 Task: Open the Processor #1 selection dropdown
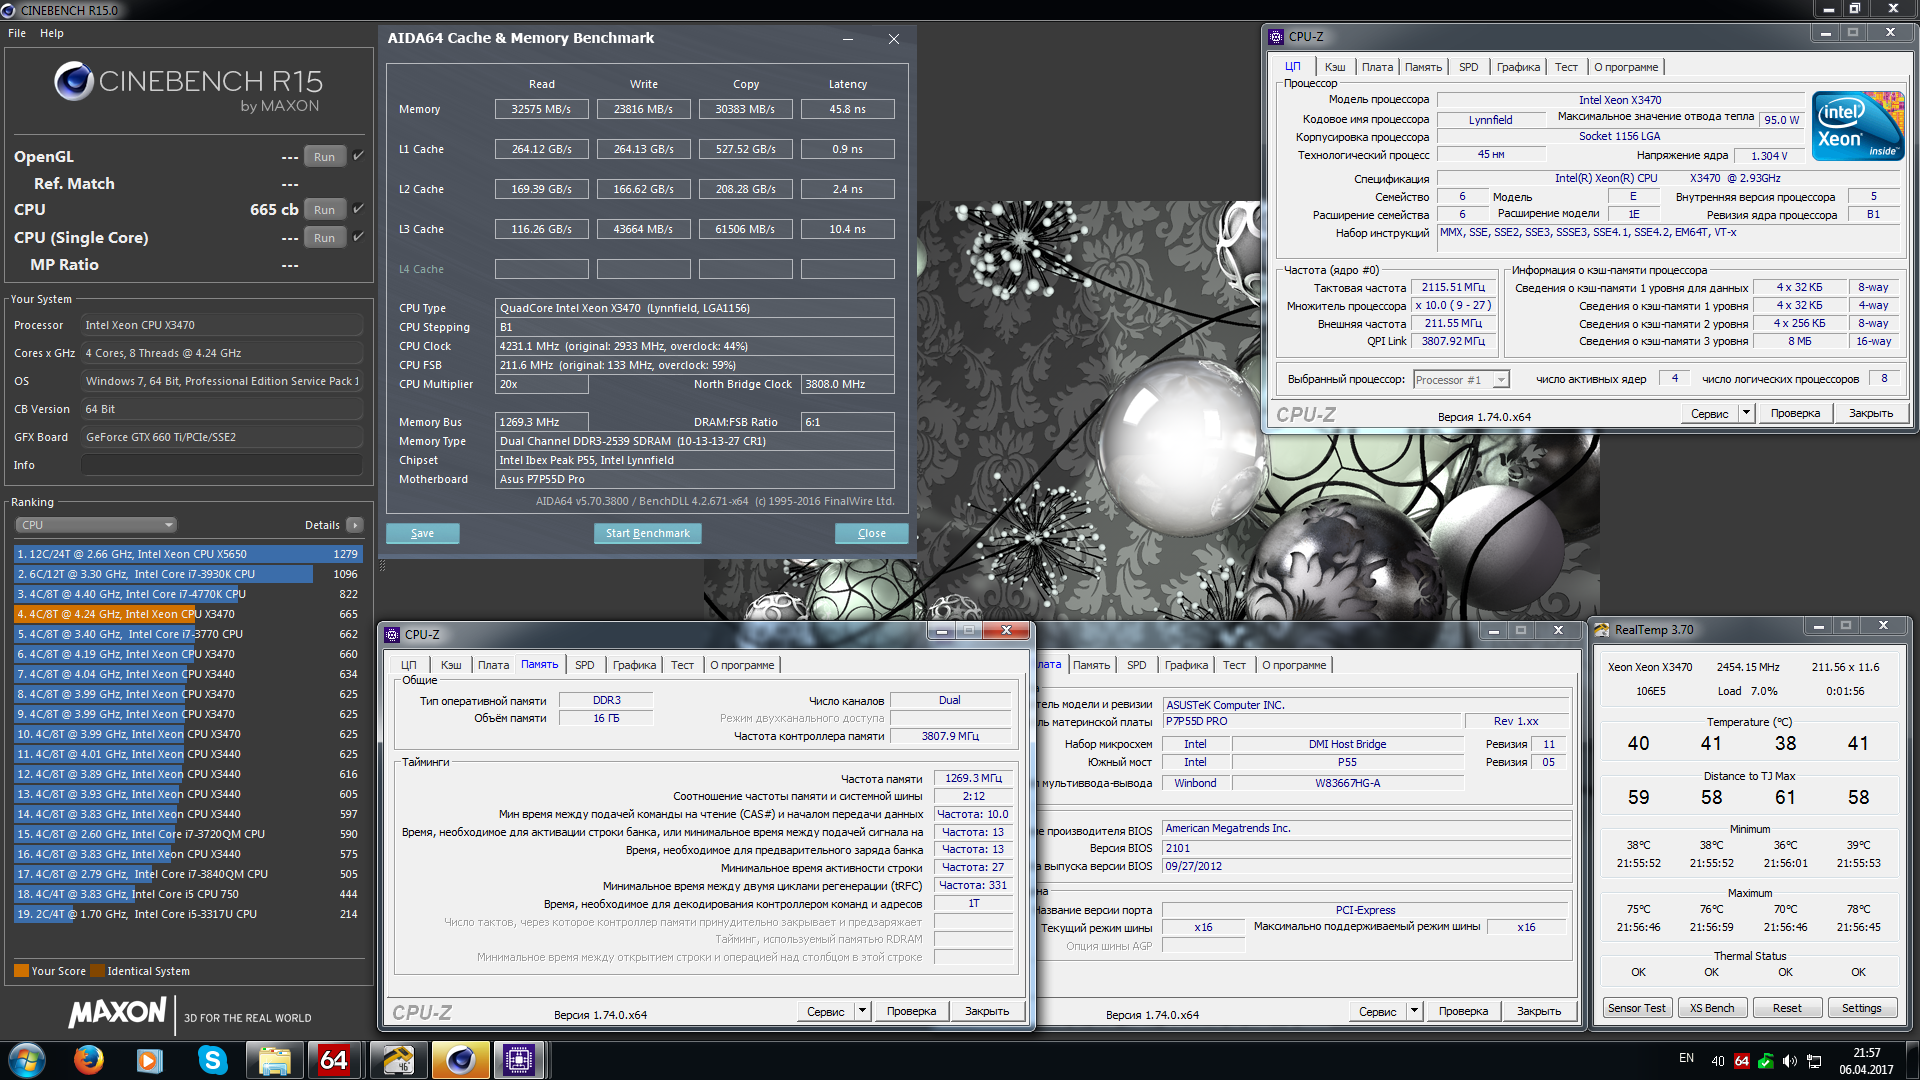1461,380
